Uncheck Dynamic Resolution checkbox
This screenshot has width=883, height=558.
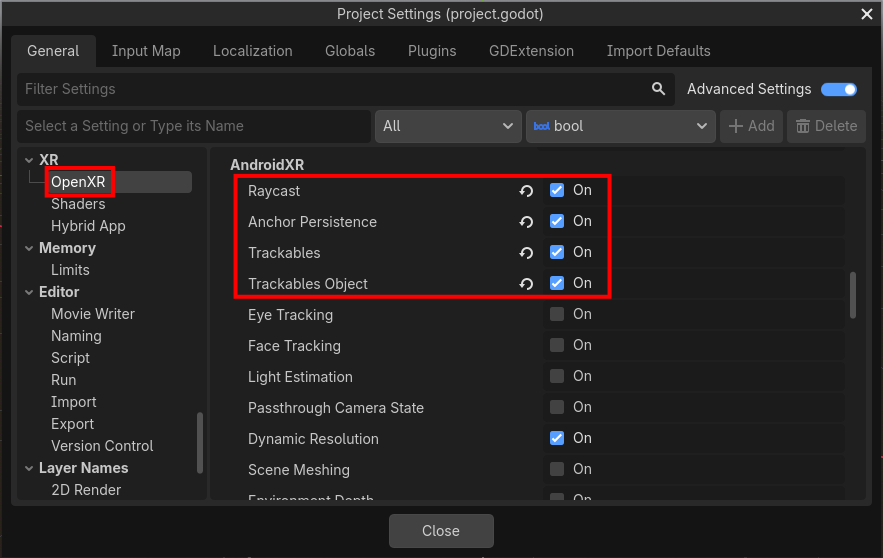point(556,438)
